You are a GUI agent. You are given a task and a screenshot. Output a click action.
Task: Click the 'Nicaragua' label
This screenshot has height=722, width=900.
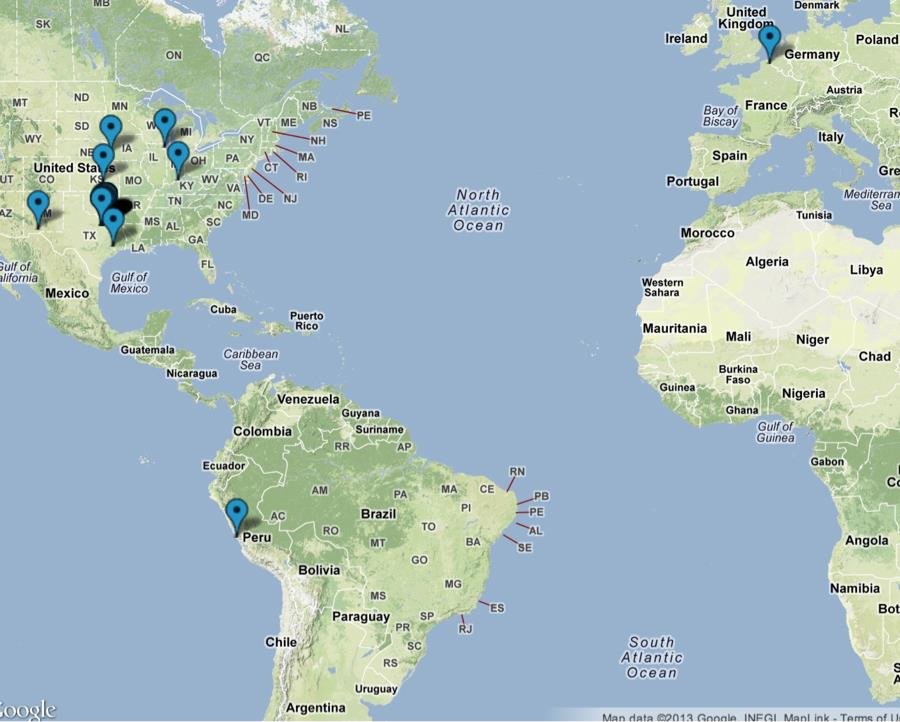192,374
